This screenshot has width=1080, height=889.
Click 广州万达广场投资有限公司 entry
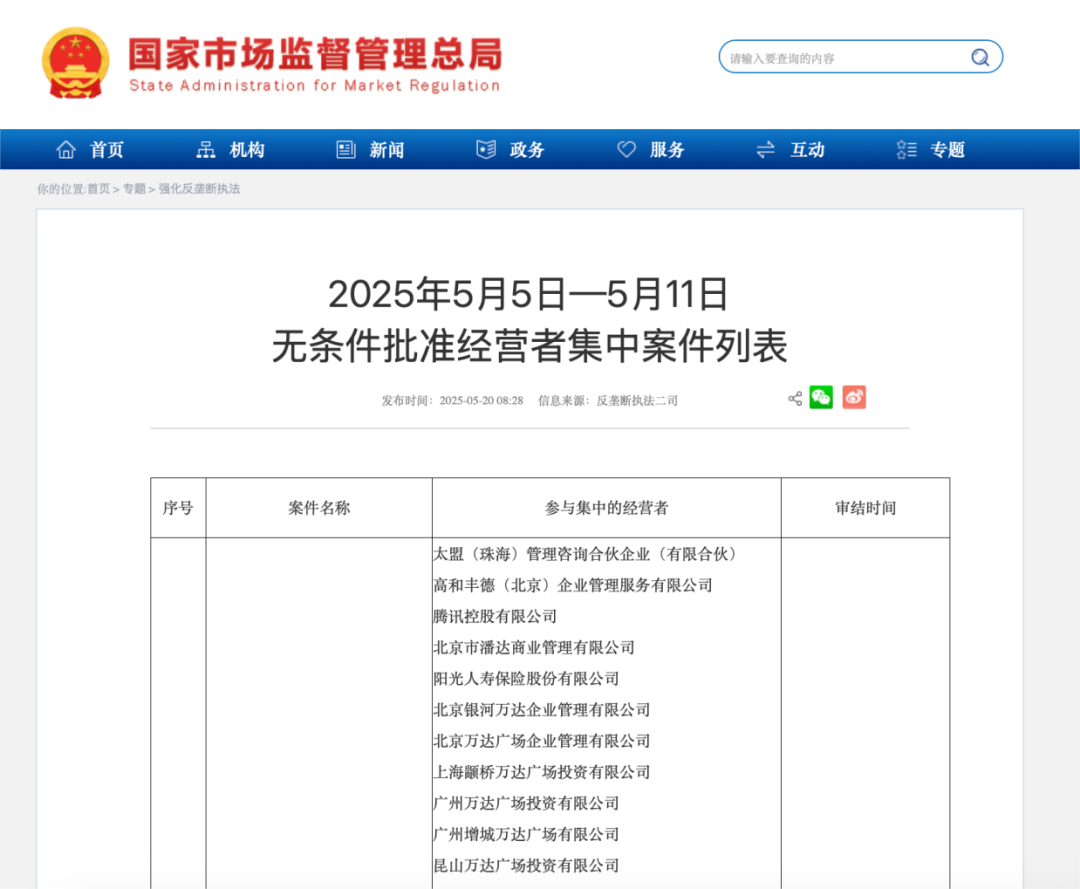pyautogui.click(x=526, y=804)
